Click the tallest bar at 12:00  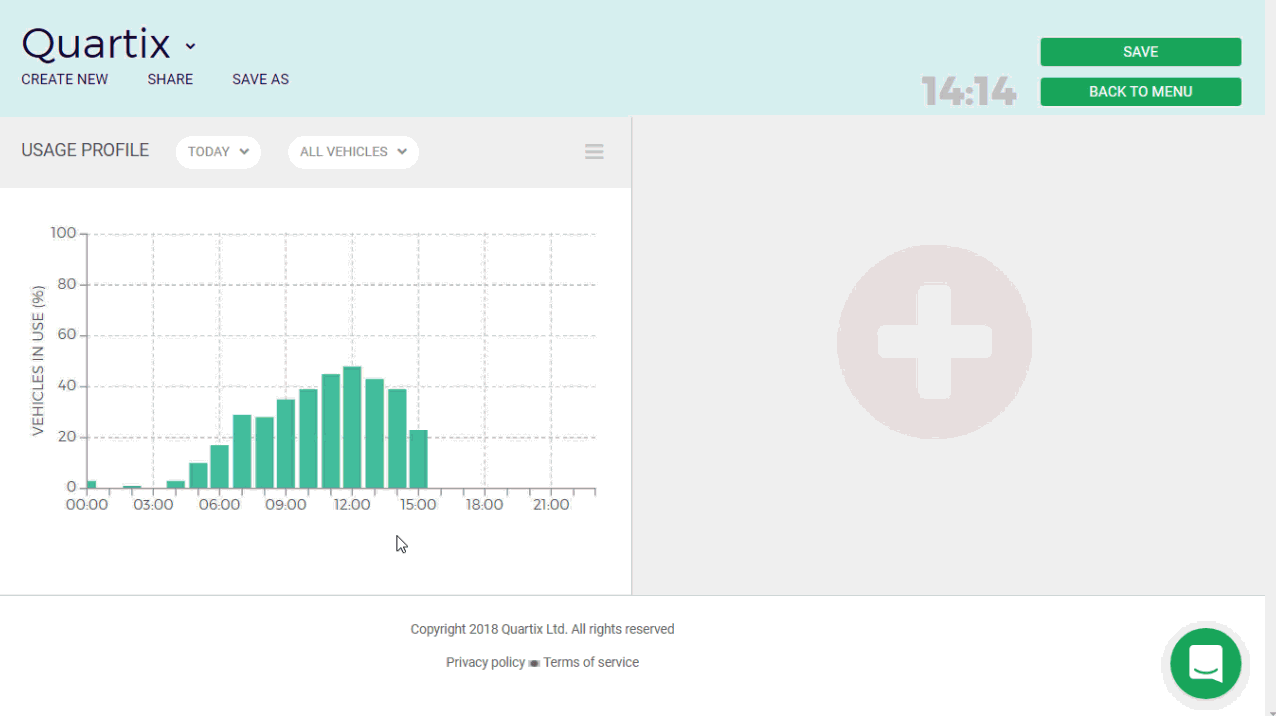(352, 428)
